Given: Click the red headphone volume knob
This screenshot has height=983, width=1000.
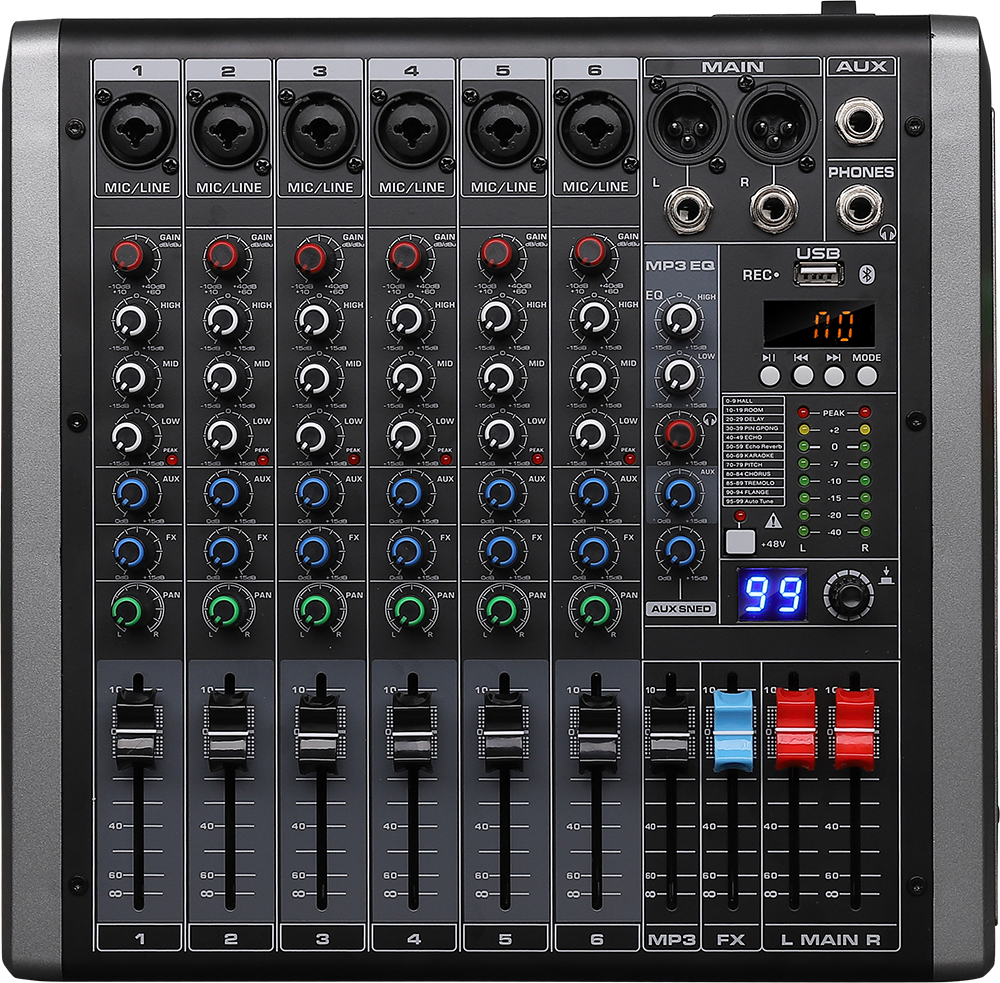Looking at the screenshot, I should (679, 434).
